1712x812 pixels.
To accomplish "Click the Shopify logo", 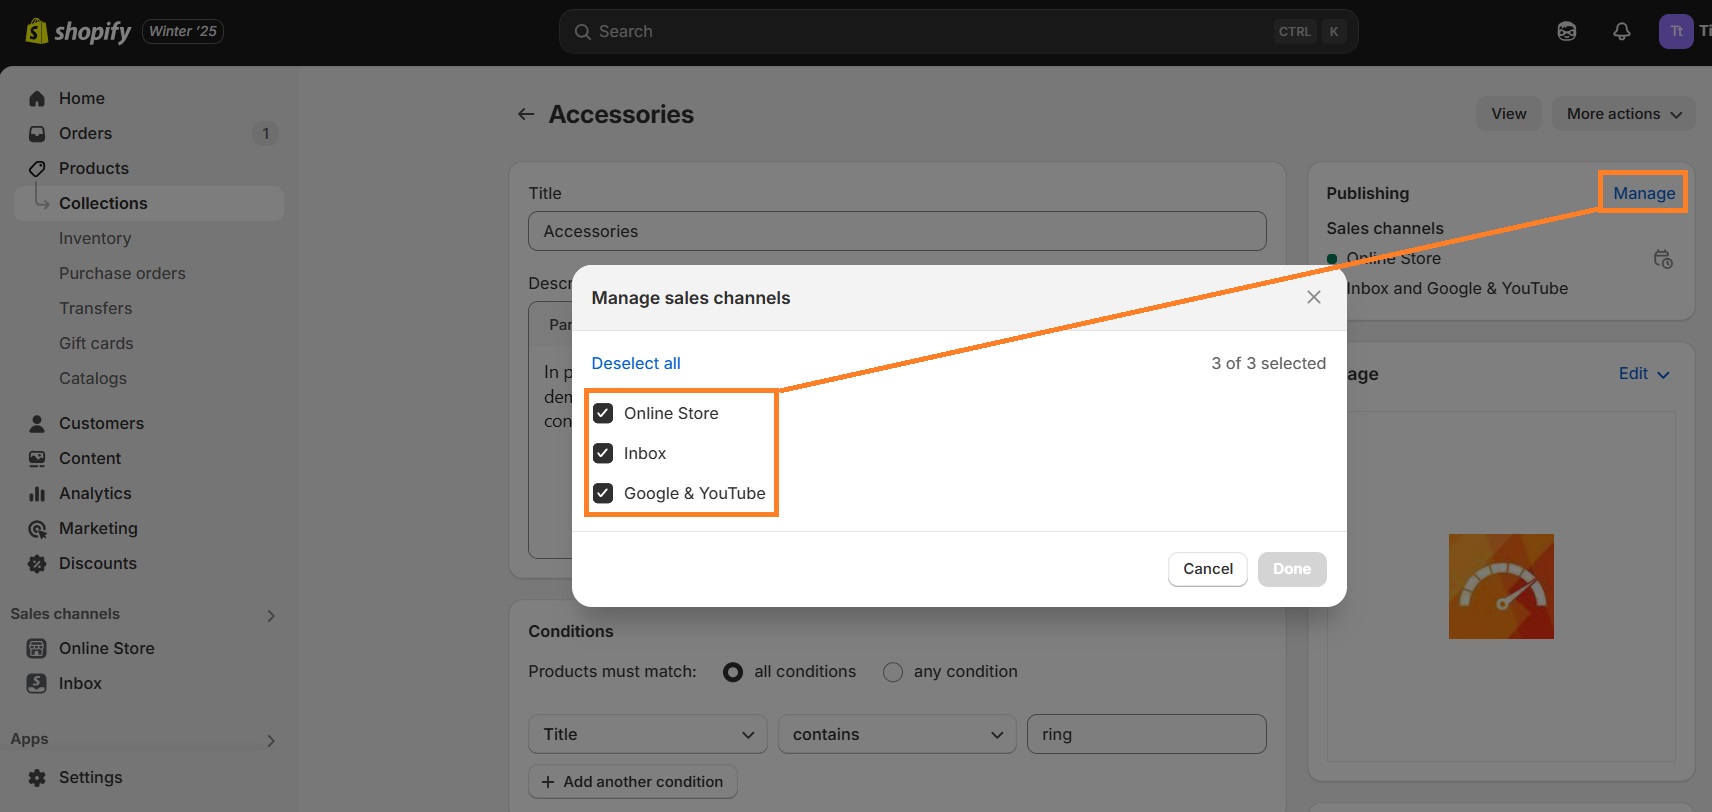I will coord(78,31).
